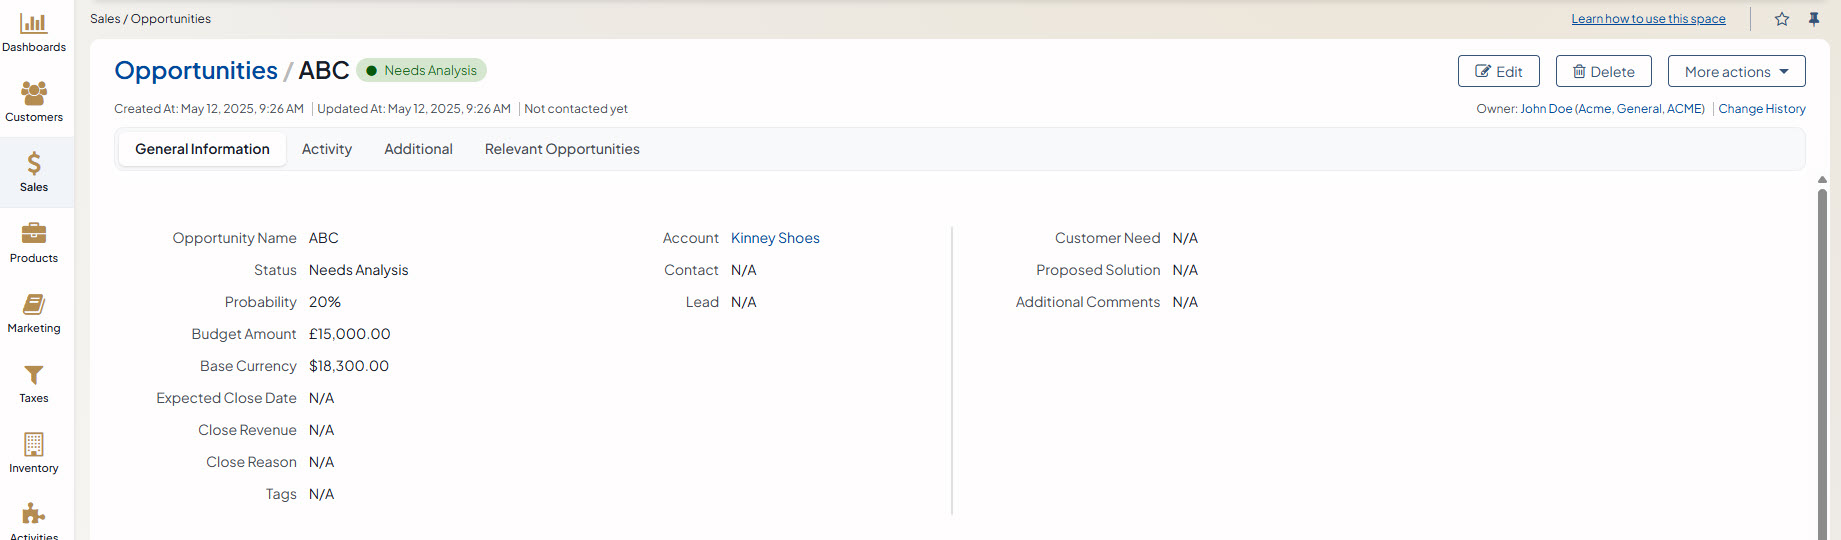Image resolution: width=1841 pixels, height=540 pixels.
Task: Delete the ABC opportunity
Action: pyautogui.click(x=1603, y=72)
